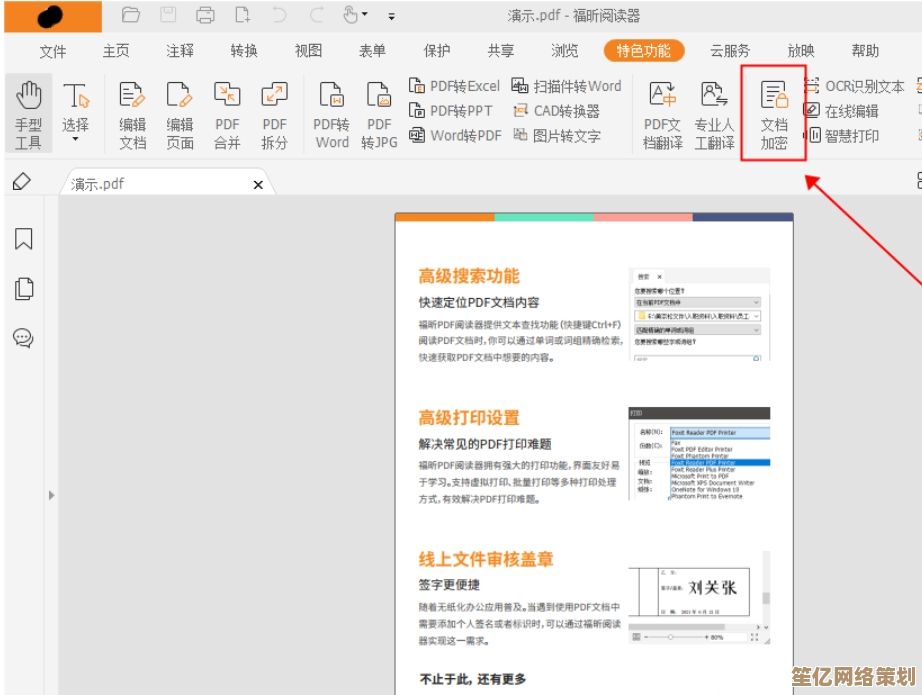The width and height of the screenshot is (922, 695).
Task: Click the Redo arrow icon
Action: coord(316,15)
